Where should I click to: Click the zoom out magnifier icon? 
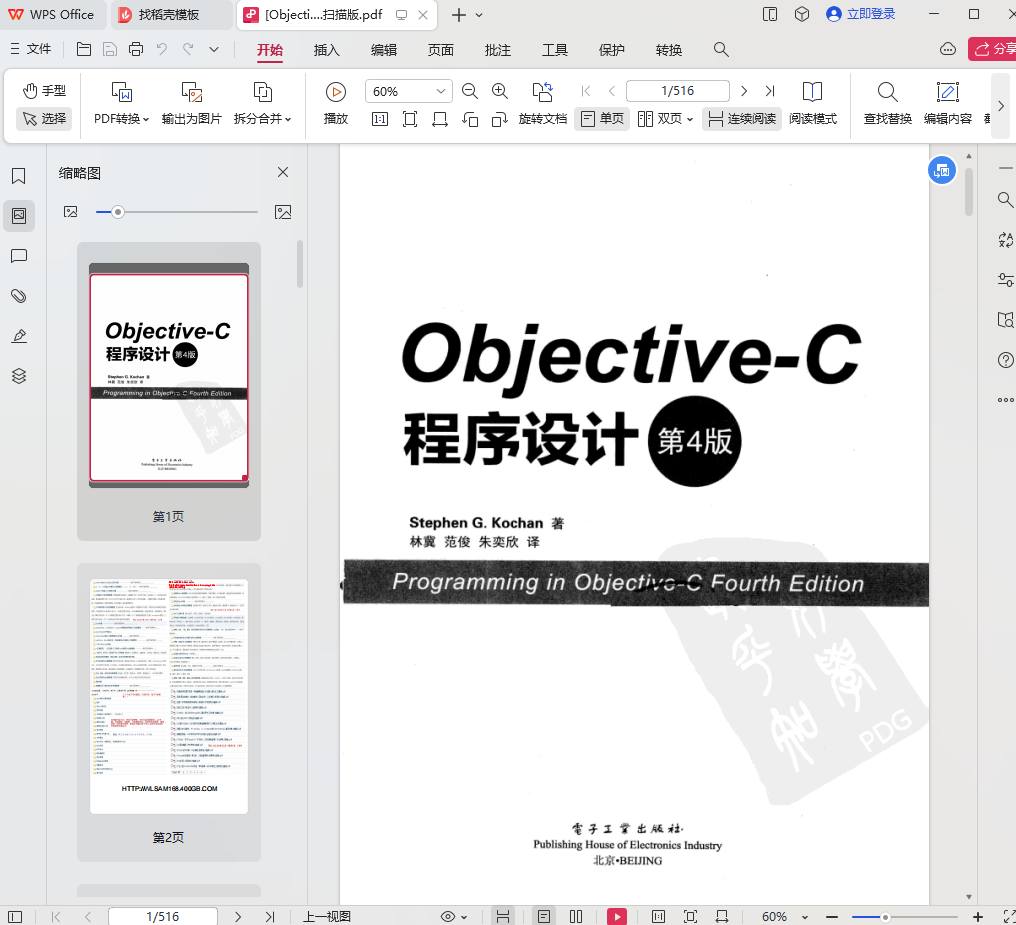pyautogui.click(x=470, y=91)
